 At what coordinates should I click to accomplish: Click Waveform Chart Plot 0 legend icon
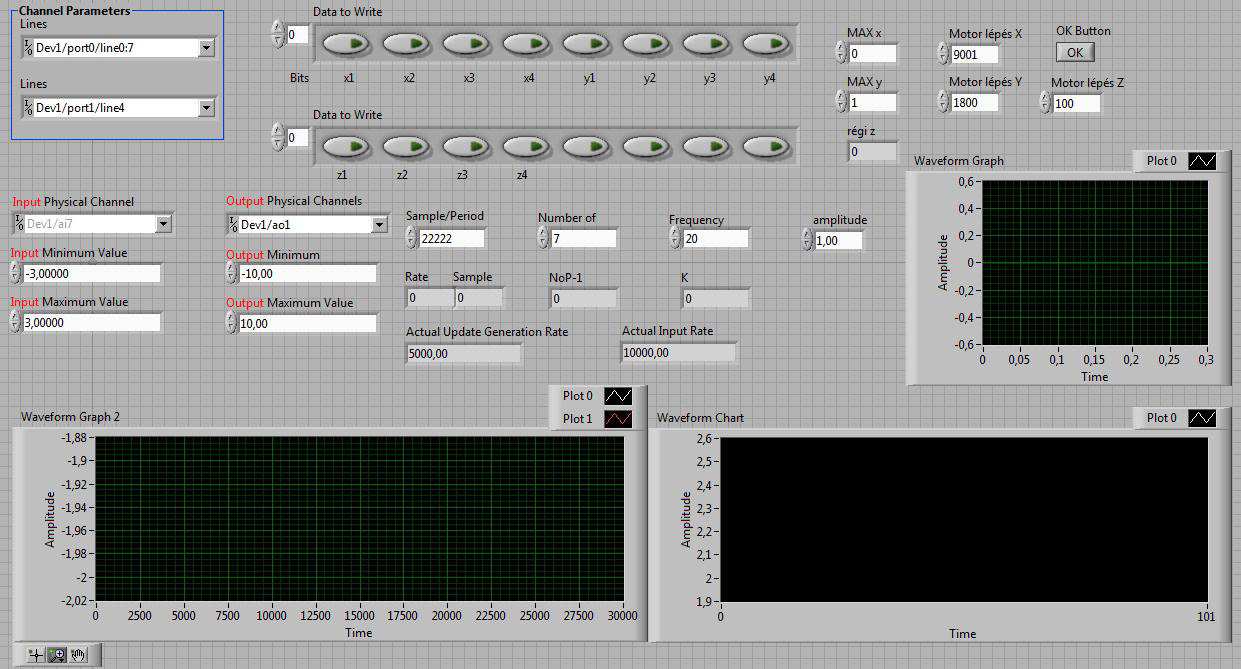pyautogui.click(x=1202, y=418)
